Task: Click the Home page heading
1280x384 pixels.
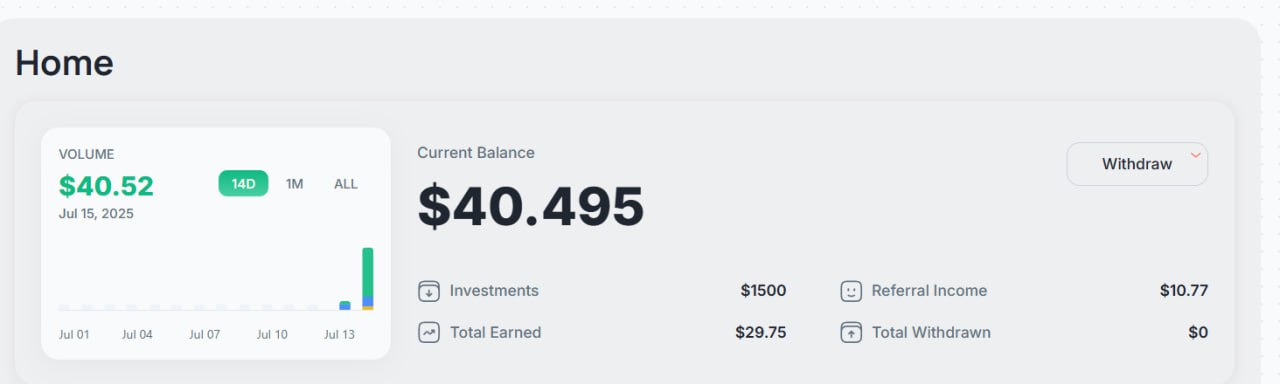Action: coord(64,63)
